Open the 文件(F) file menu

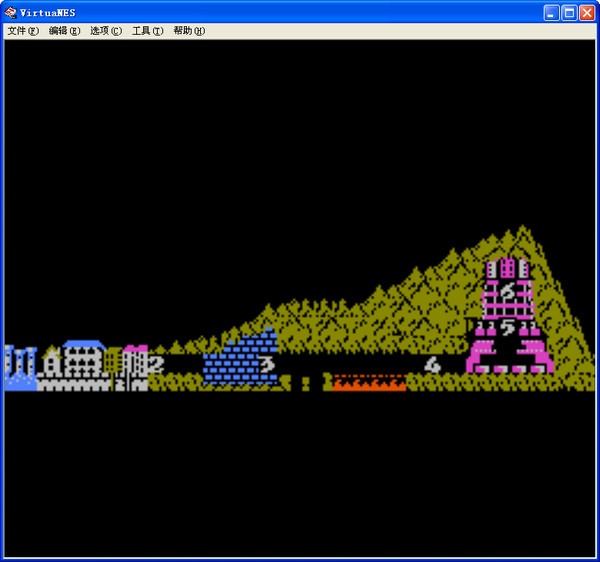(x=23, y=31)
